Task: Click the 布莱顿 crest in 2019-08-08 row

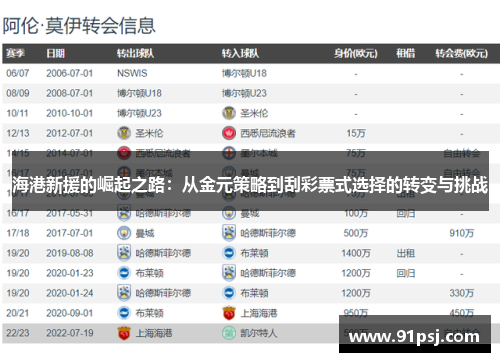Action: pos(229,253)
